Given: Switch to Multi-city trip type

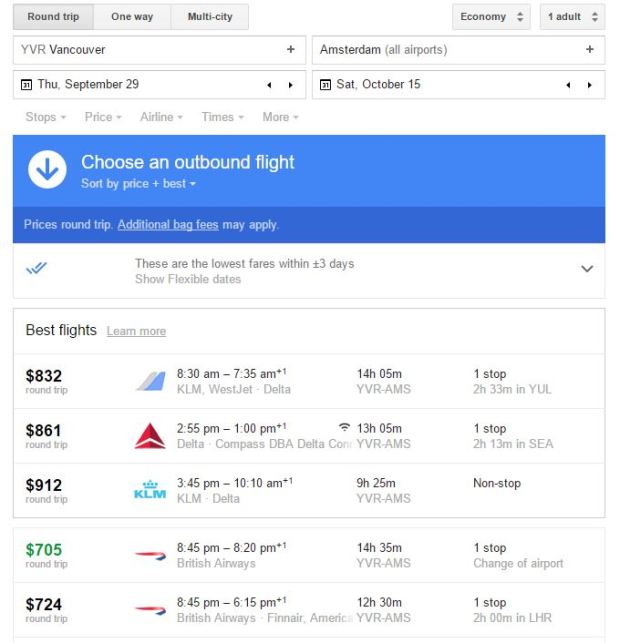Looking at the screenshot, I should point(210,17).
